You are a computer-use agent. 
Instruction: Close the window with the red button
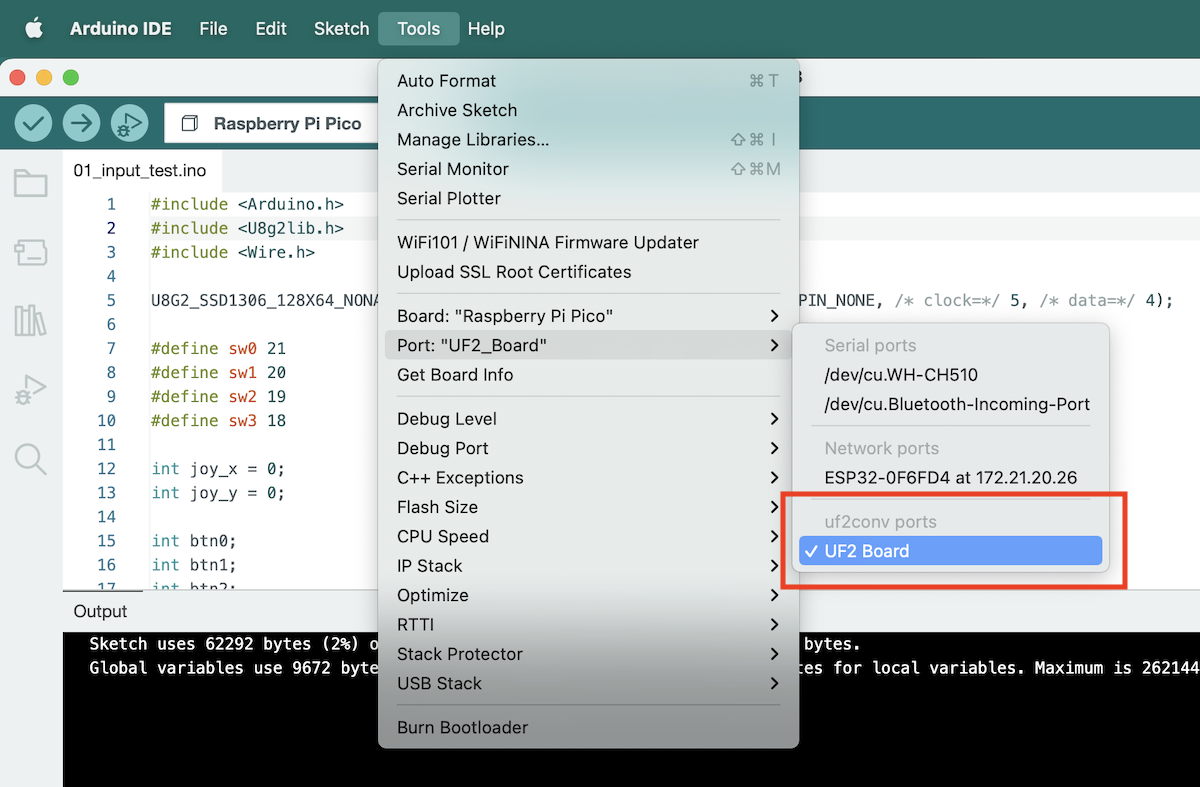coord(17,77)
